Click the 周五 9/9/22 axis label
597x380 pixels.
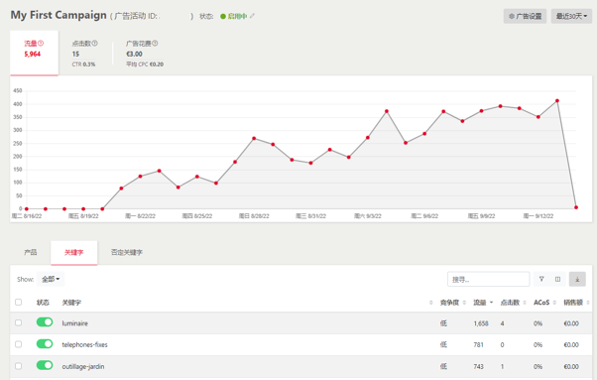coord(481,216)
